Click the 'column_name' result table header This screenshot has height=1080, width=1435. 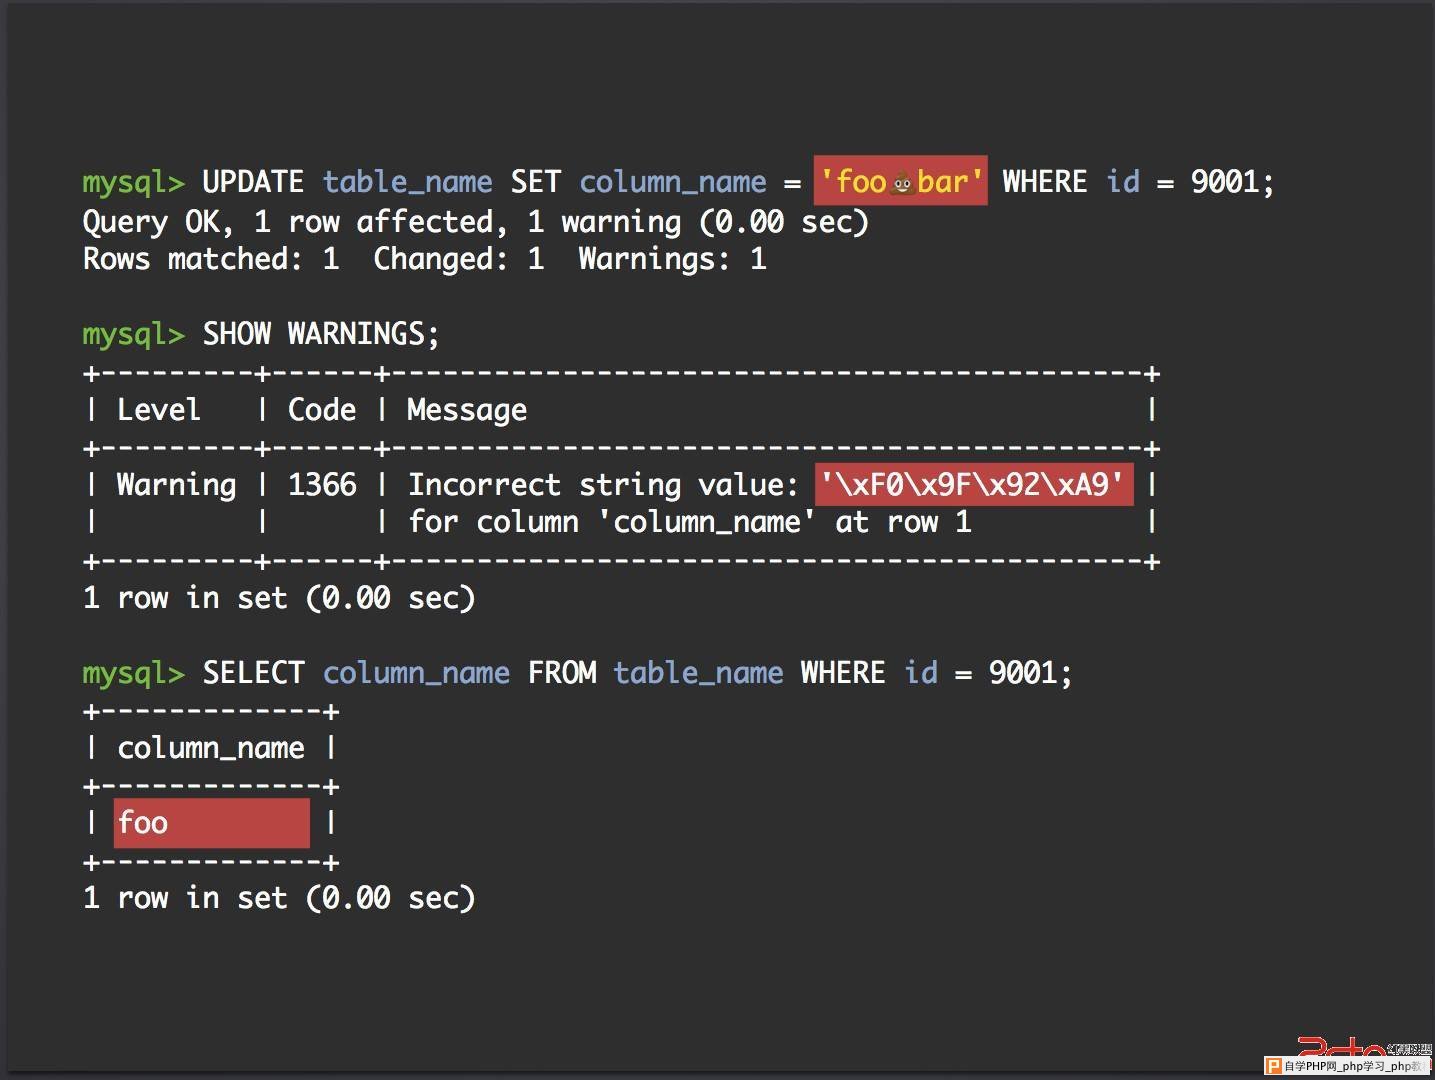[211, 749]
